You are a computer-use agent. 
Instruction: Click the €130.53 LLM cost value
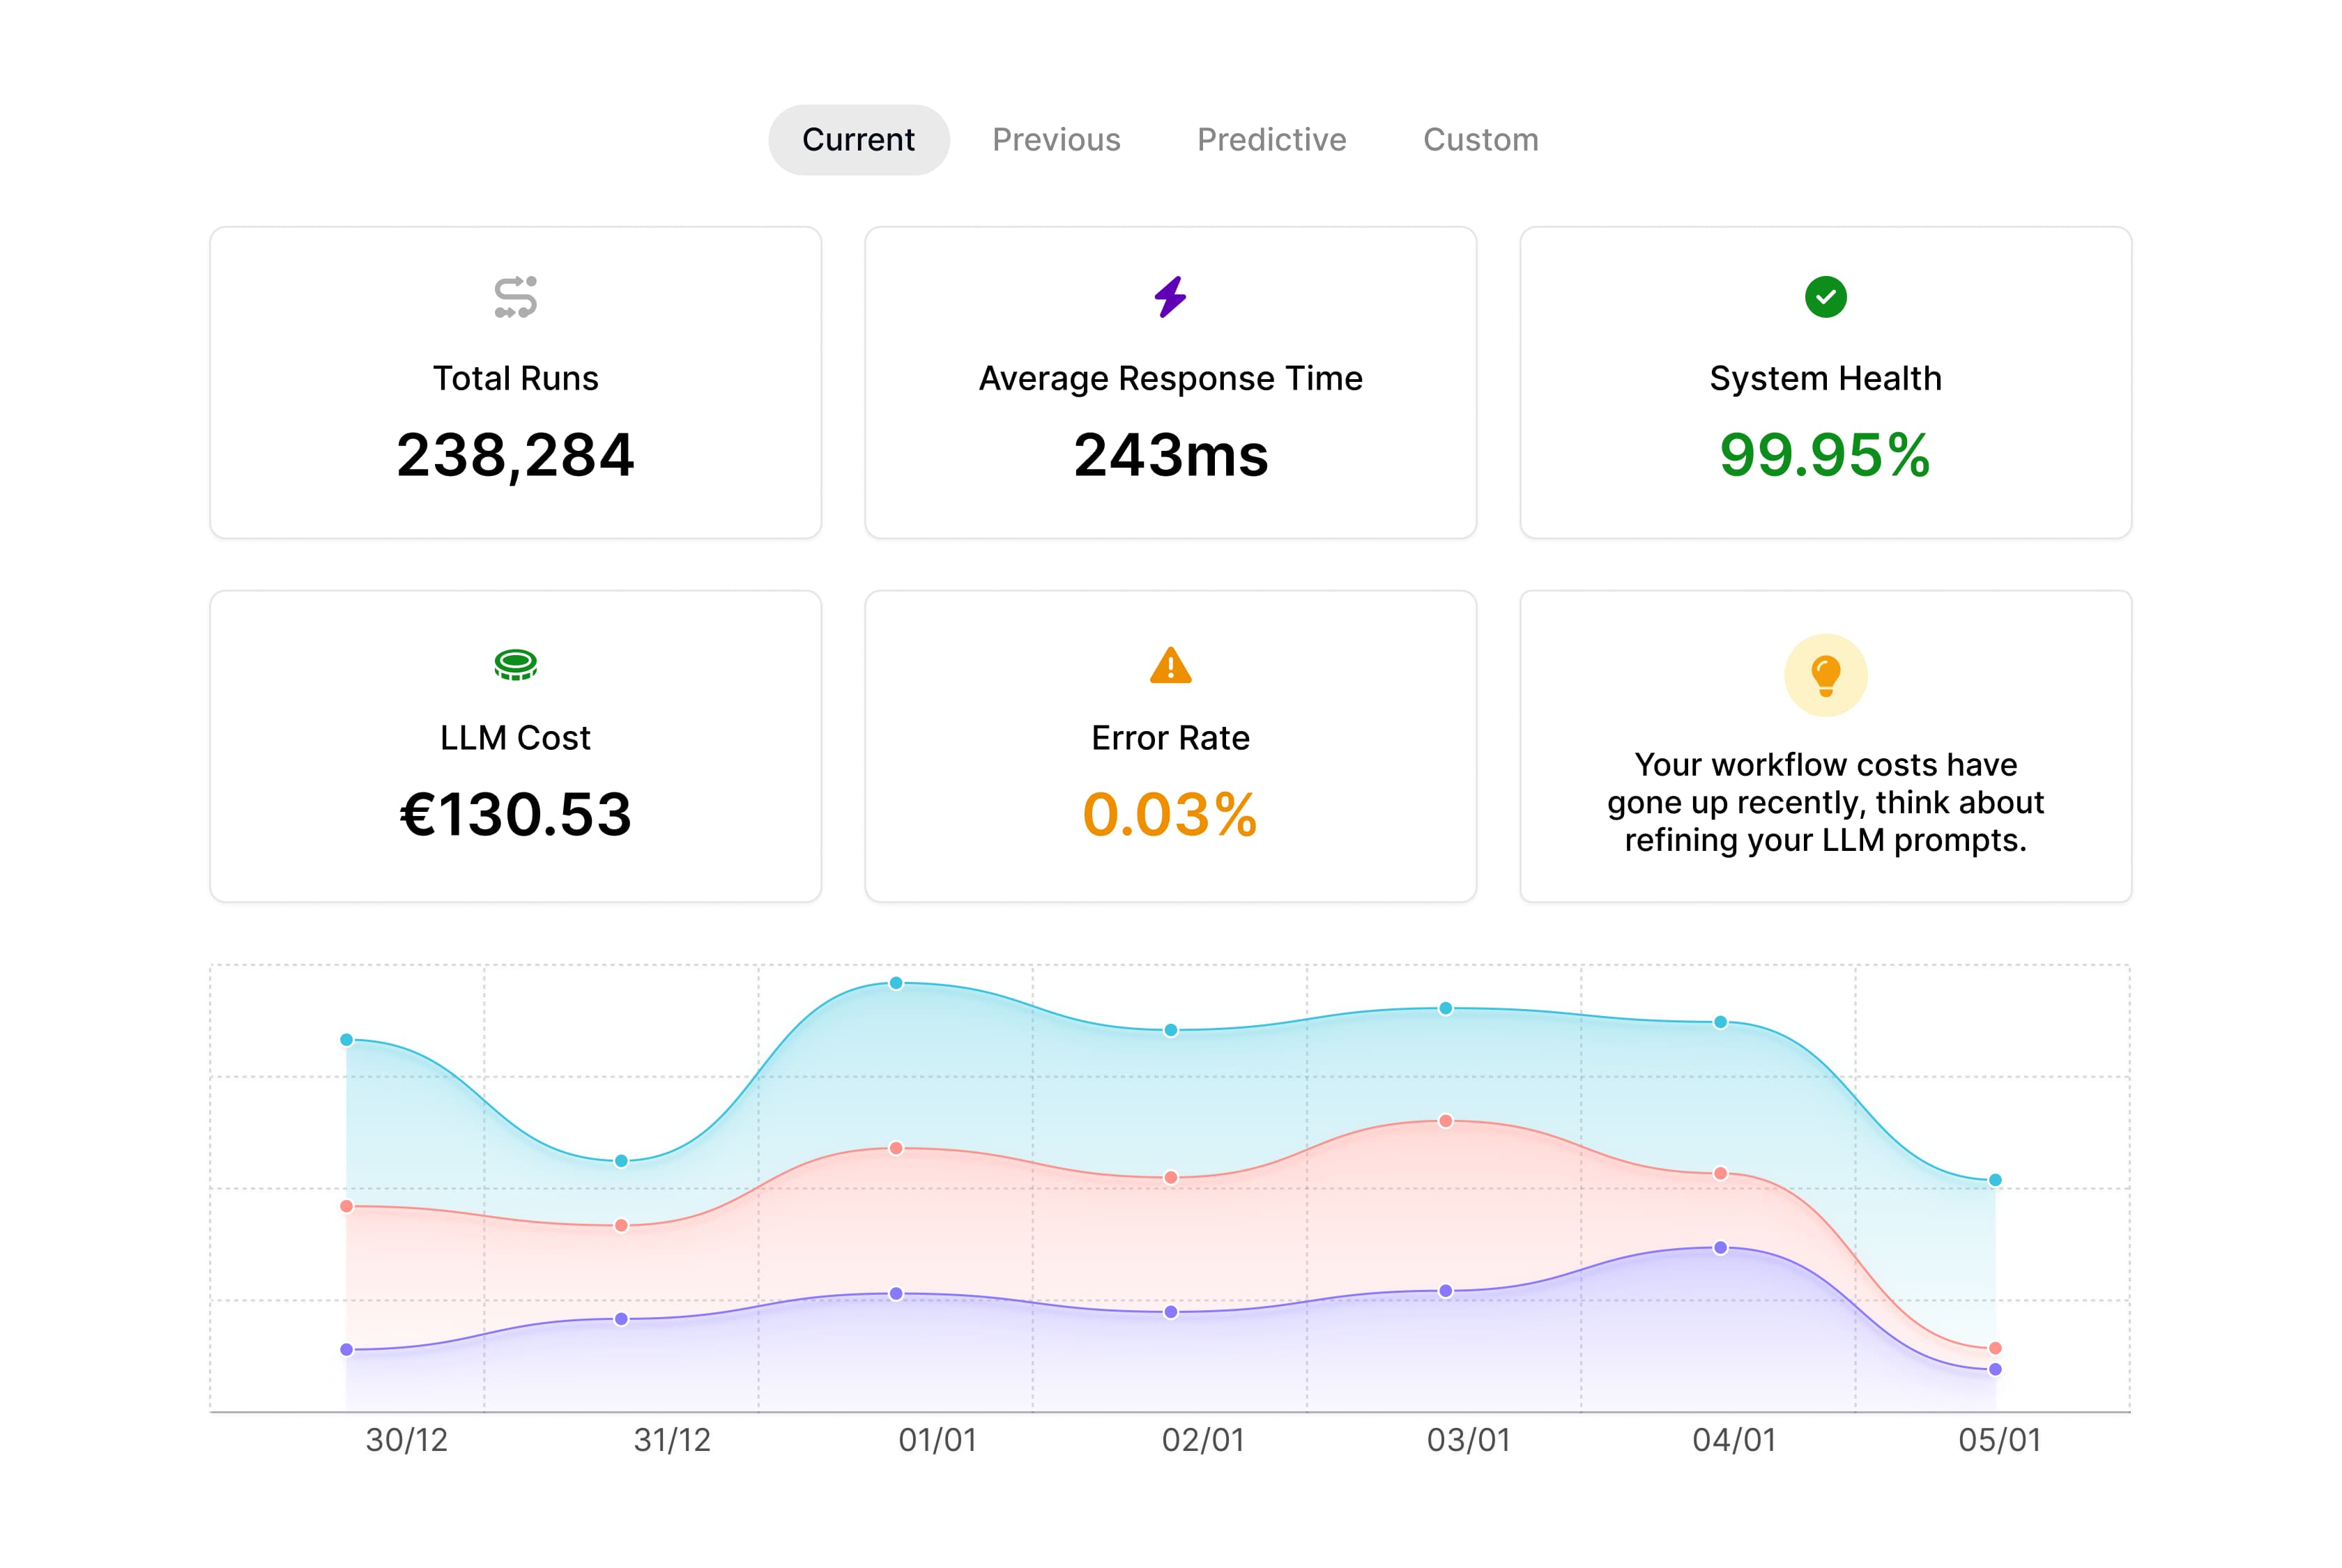coord(515,814)
